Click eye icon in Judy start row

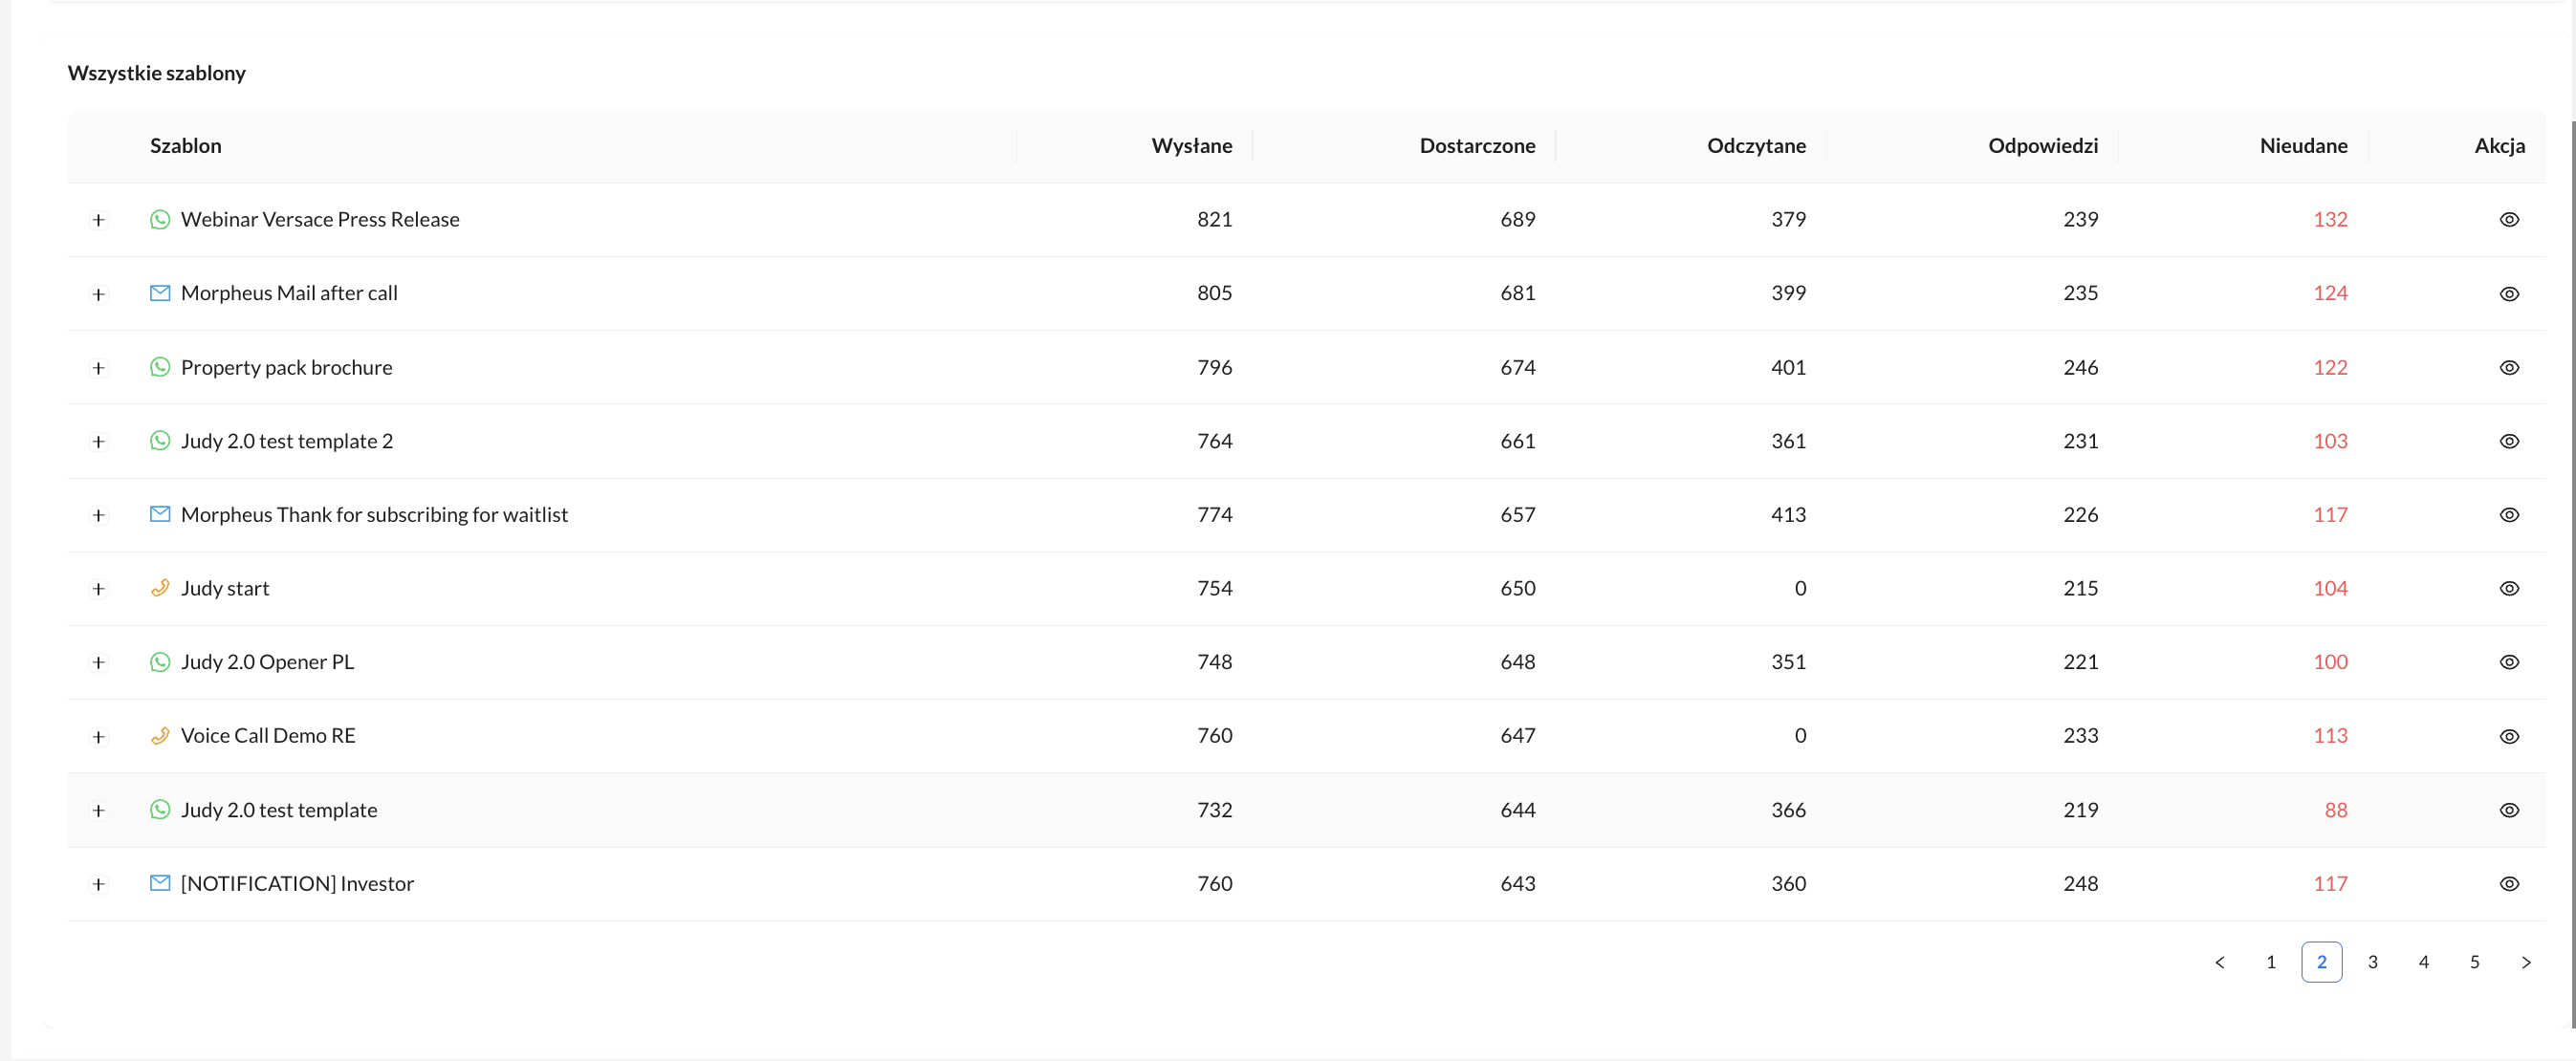coord(2509,588)
